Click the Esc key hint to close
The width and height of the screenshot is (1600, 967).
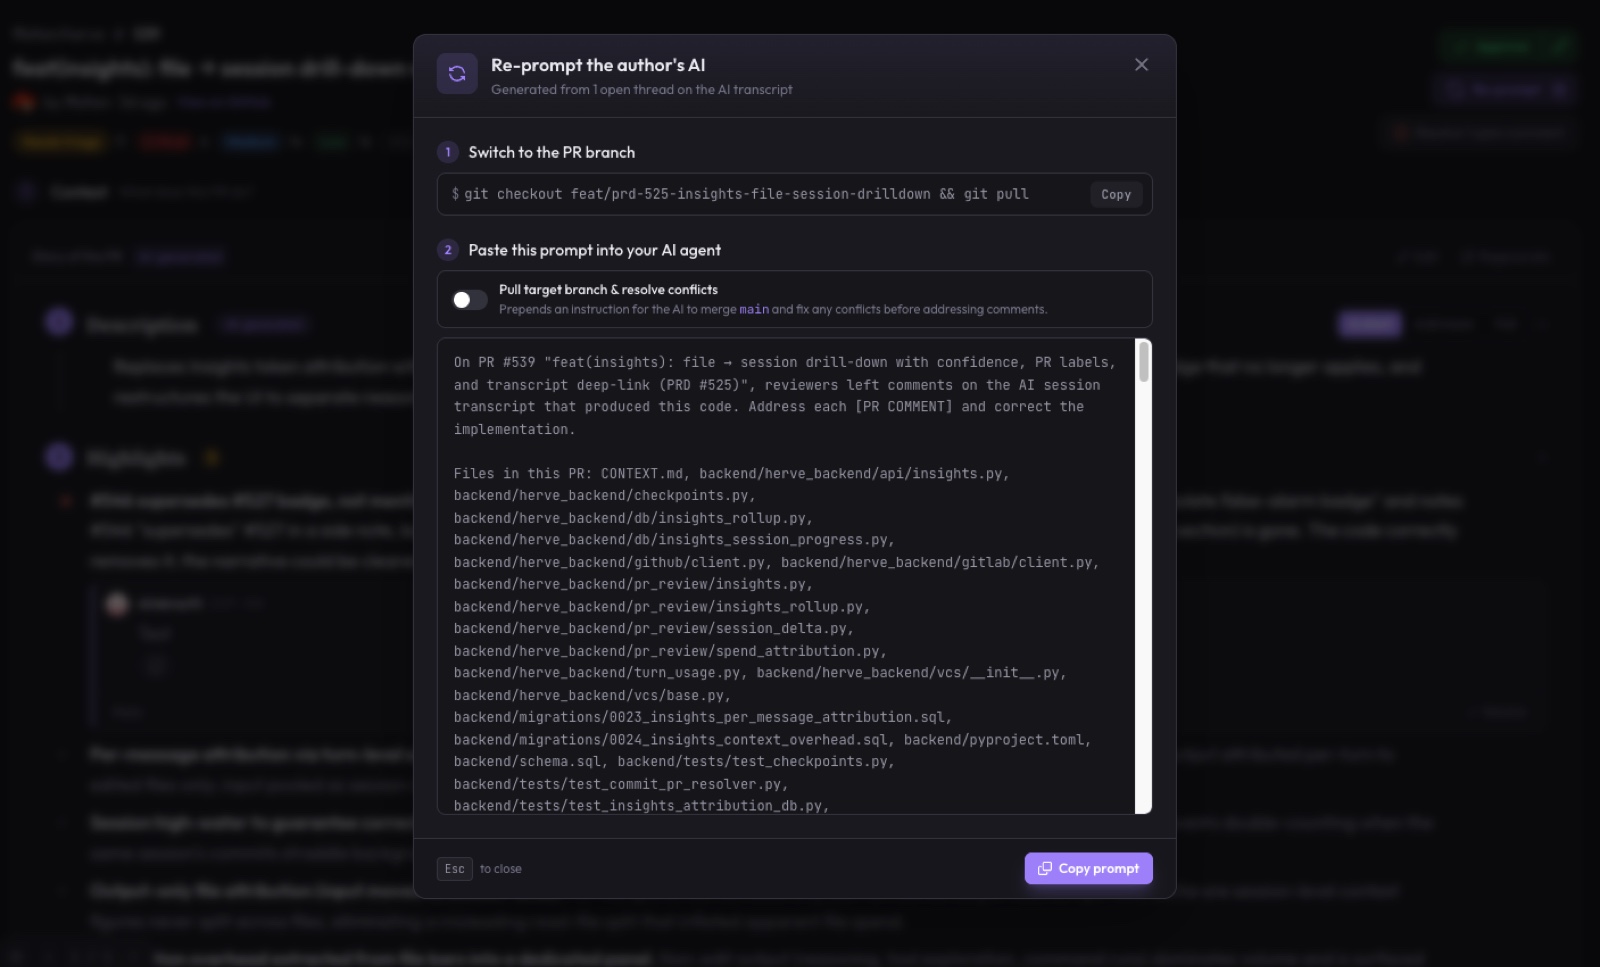coord(455,869)
